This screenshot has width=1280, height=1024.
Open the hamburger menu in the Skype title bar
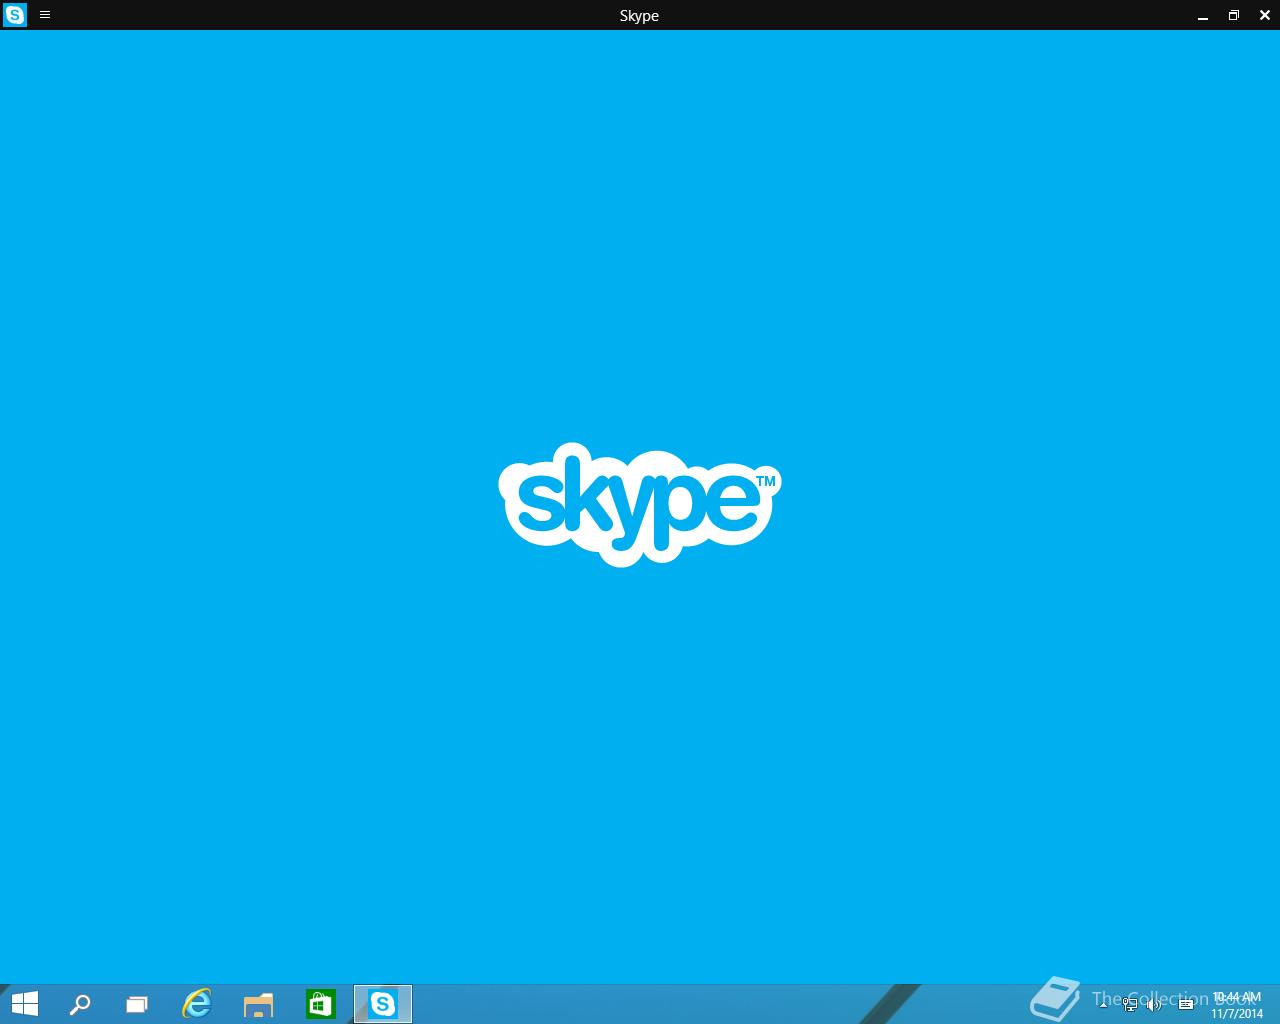[x=45, y=15]
